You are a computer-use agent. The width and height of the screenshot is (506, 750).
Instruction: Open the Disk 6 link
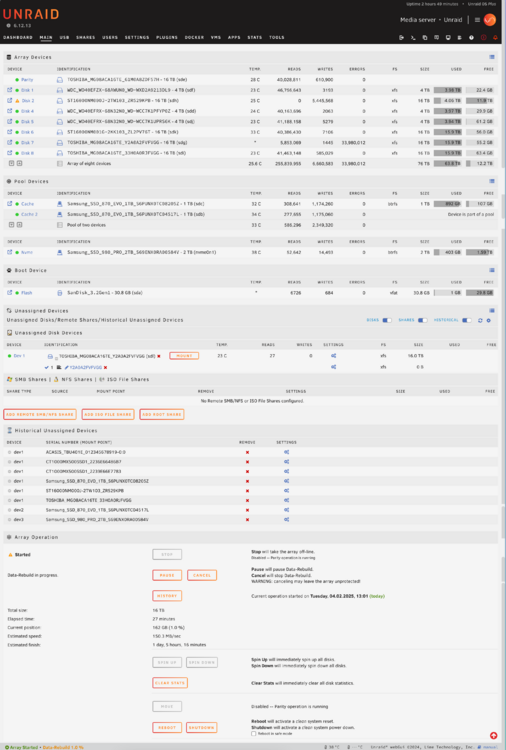[x=27, y=132]
